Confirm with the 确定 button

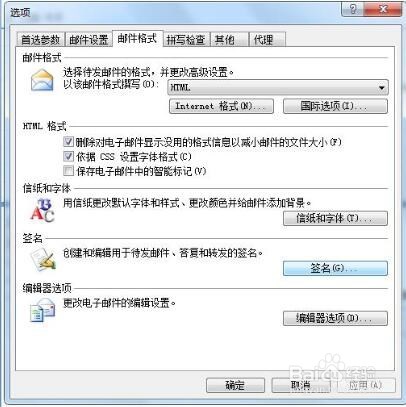235,385
